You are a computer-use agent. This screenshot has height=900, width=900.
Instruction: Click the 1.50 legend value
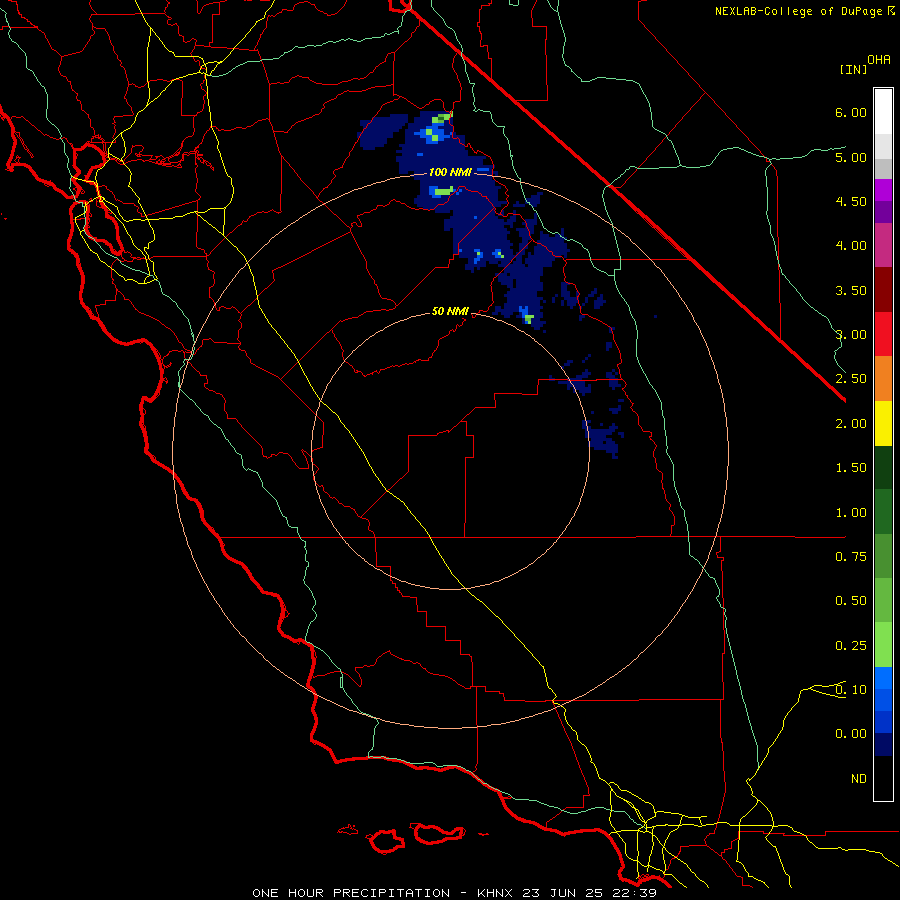(x=851, y=468)
